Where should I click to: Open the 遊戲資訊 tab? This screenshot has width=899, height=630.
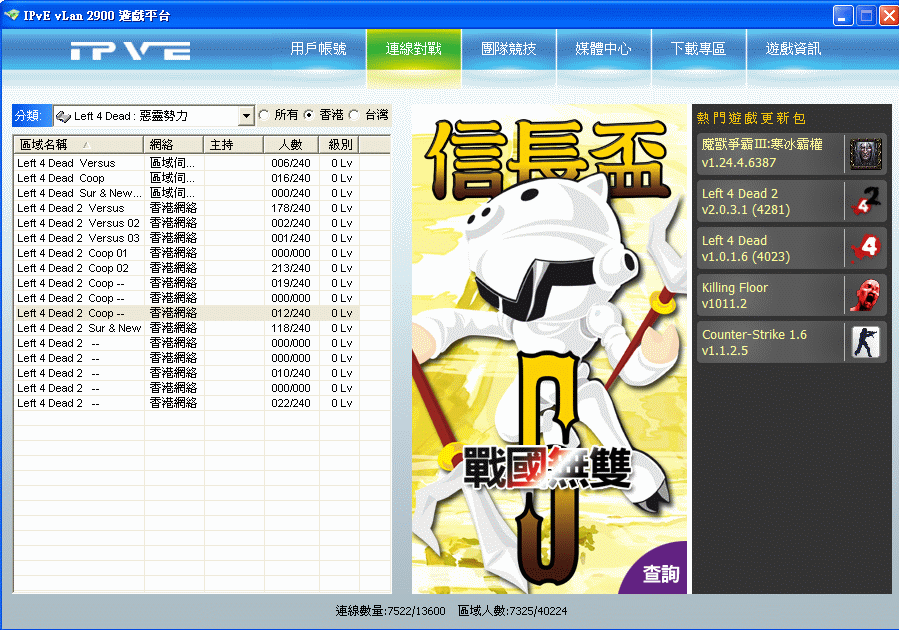coord(794,49)
